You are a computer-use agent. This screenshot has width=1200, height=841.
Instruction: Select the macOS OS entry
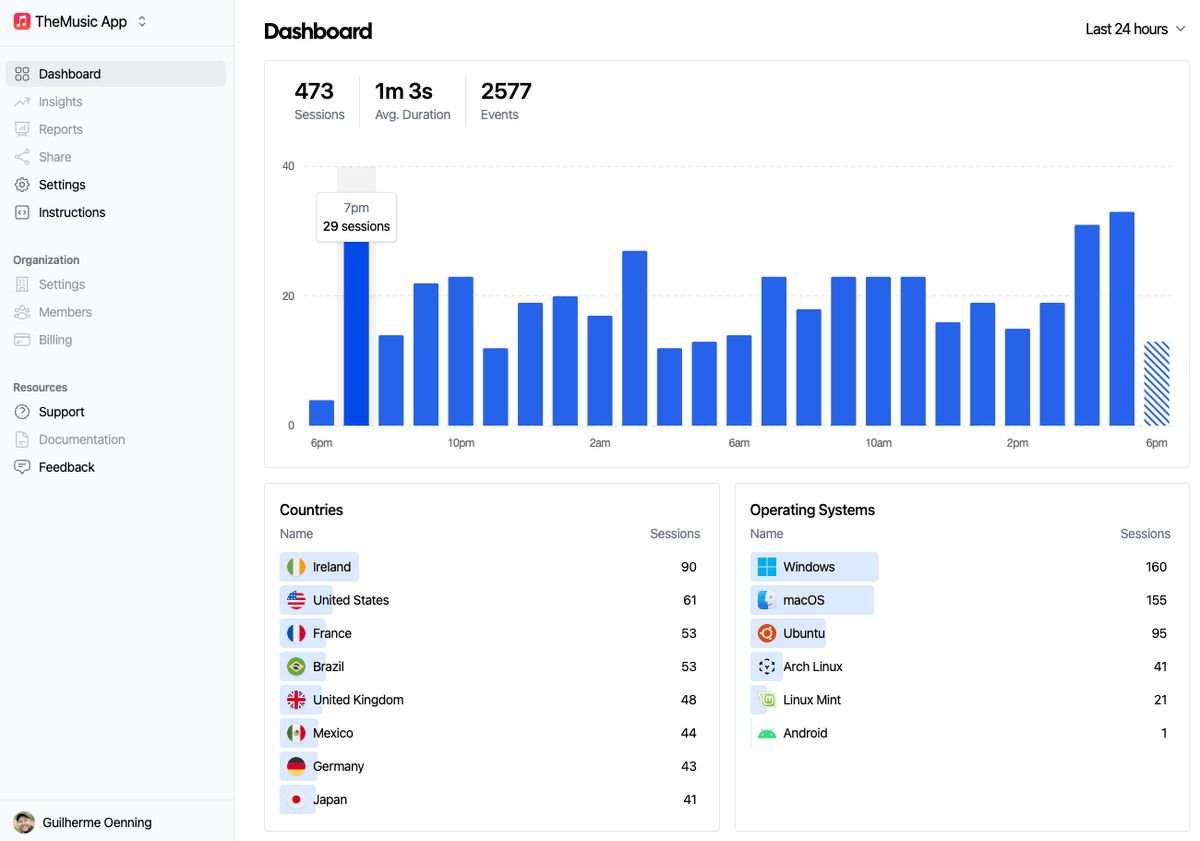pyautogui.click(x=804, y=599)
